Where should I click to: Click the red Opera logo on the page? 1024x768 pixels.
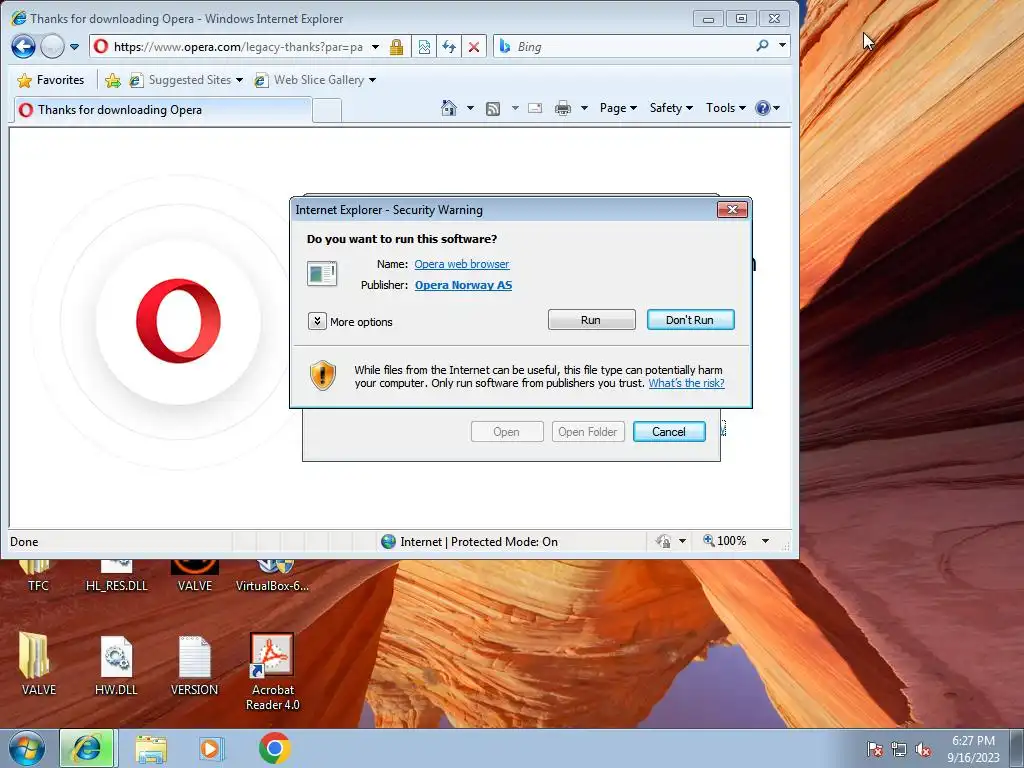pos(178,321)
